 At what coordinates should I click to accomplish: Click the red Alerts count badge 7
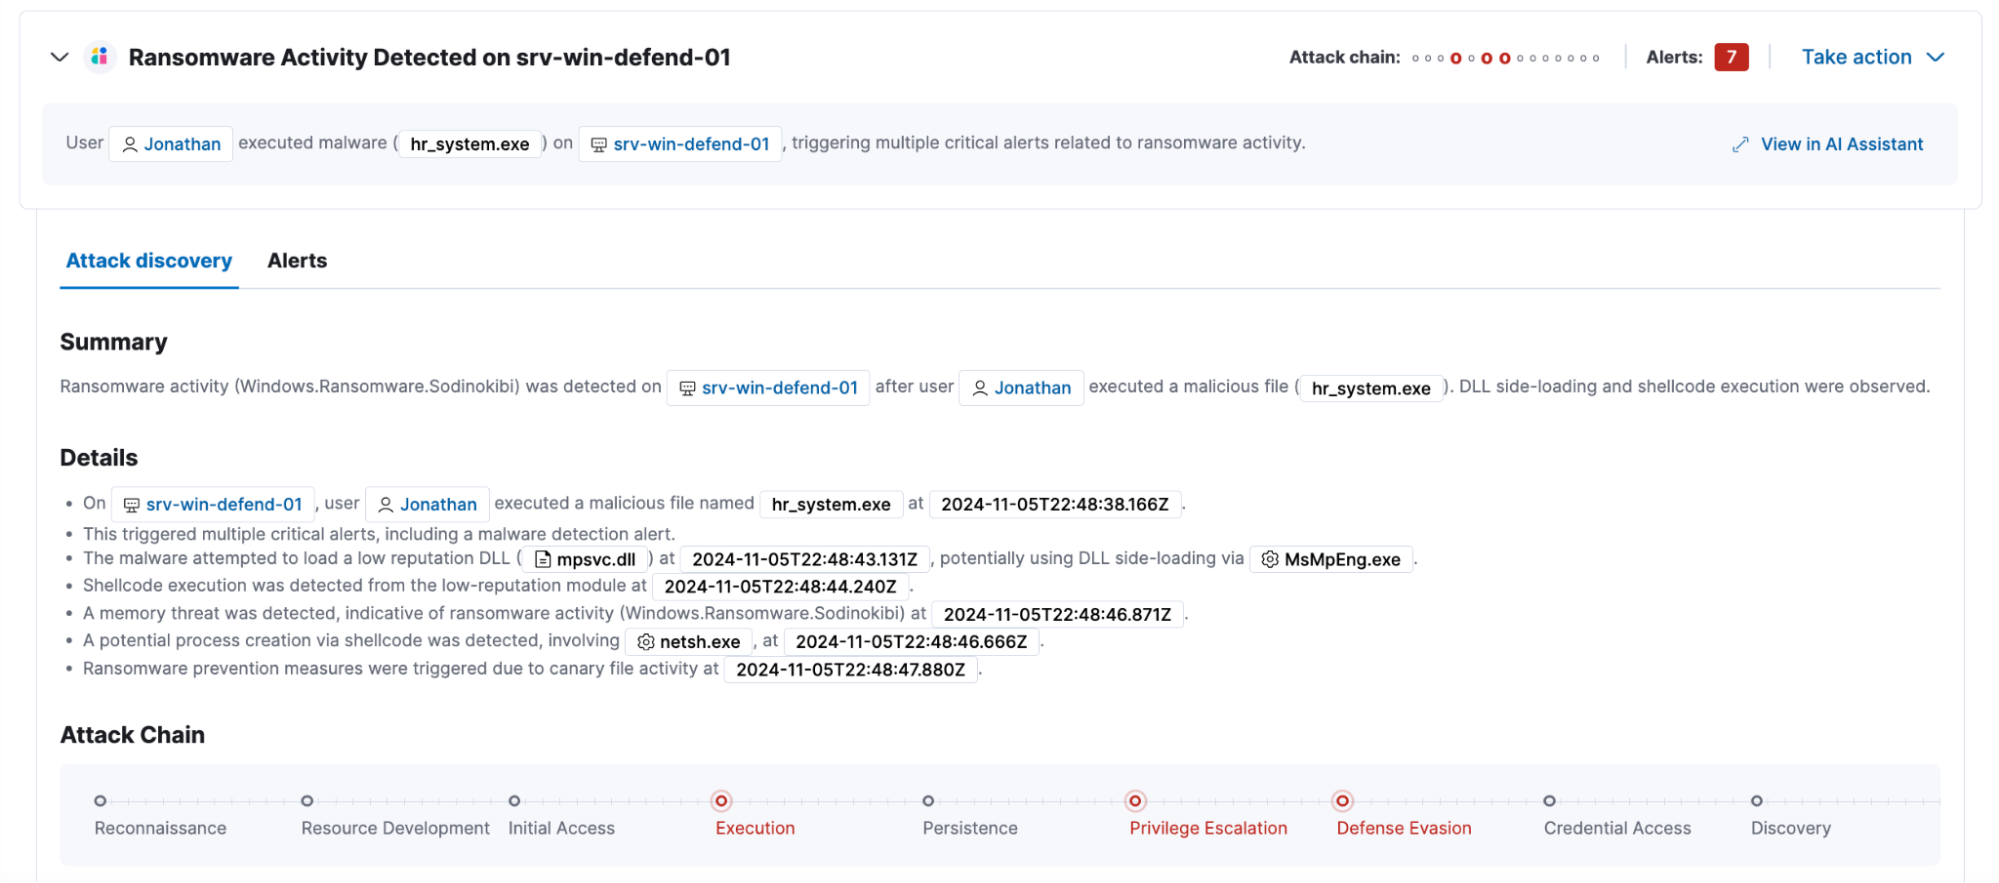pos(1731,57)
